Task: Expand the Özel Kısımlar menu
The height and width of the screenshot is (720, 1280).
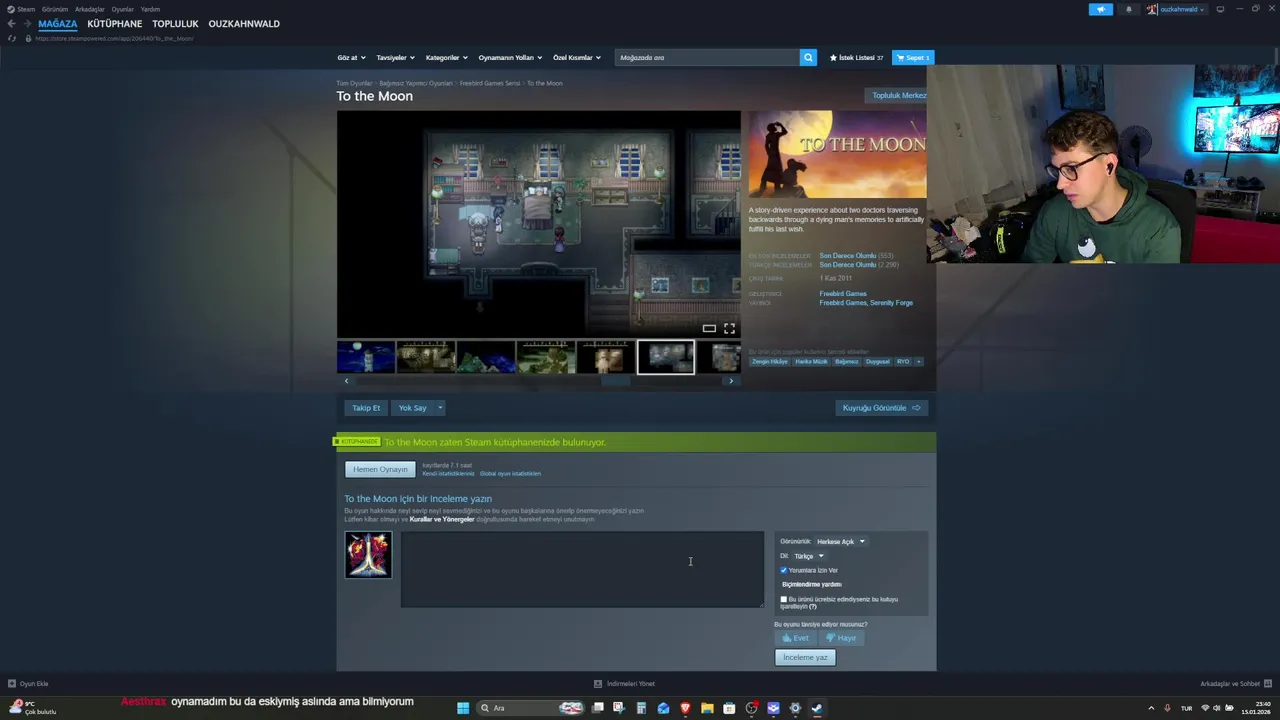Action: (x=577, y=57)
